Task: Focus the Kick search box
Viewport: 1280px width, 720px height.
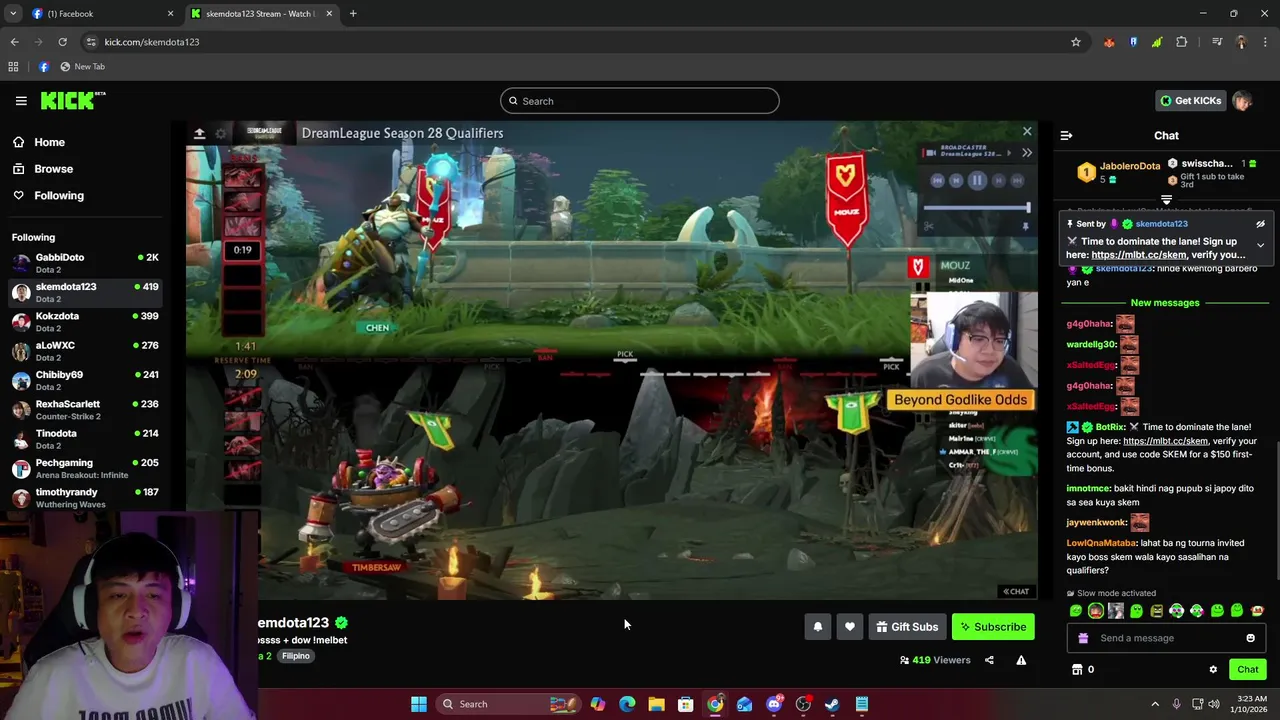Action: click(640, 101)
